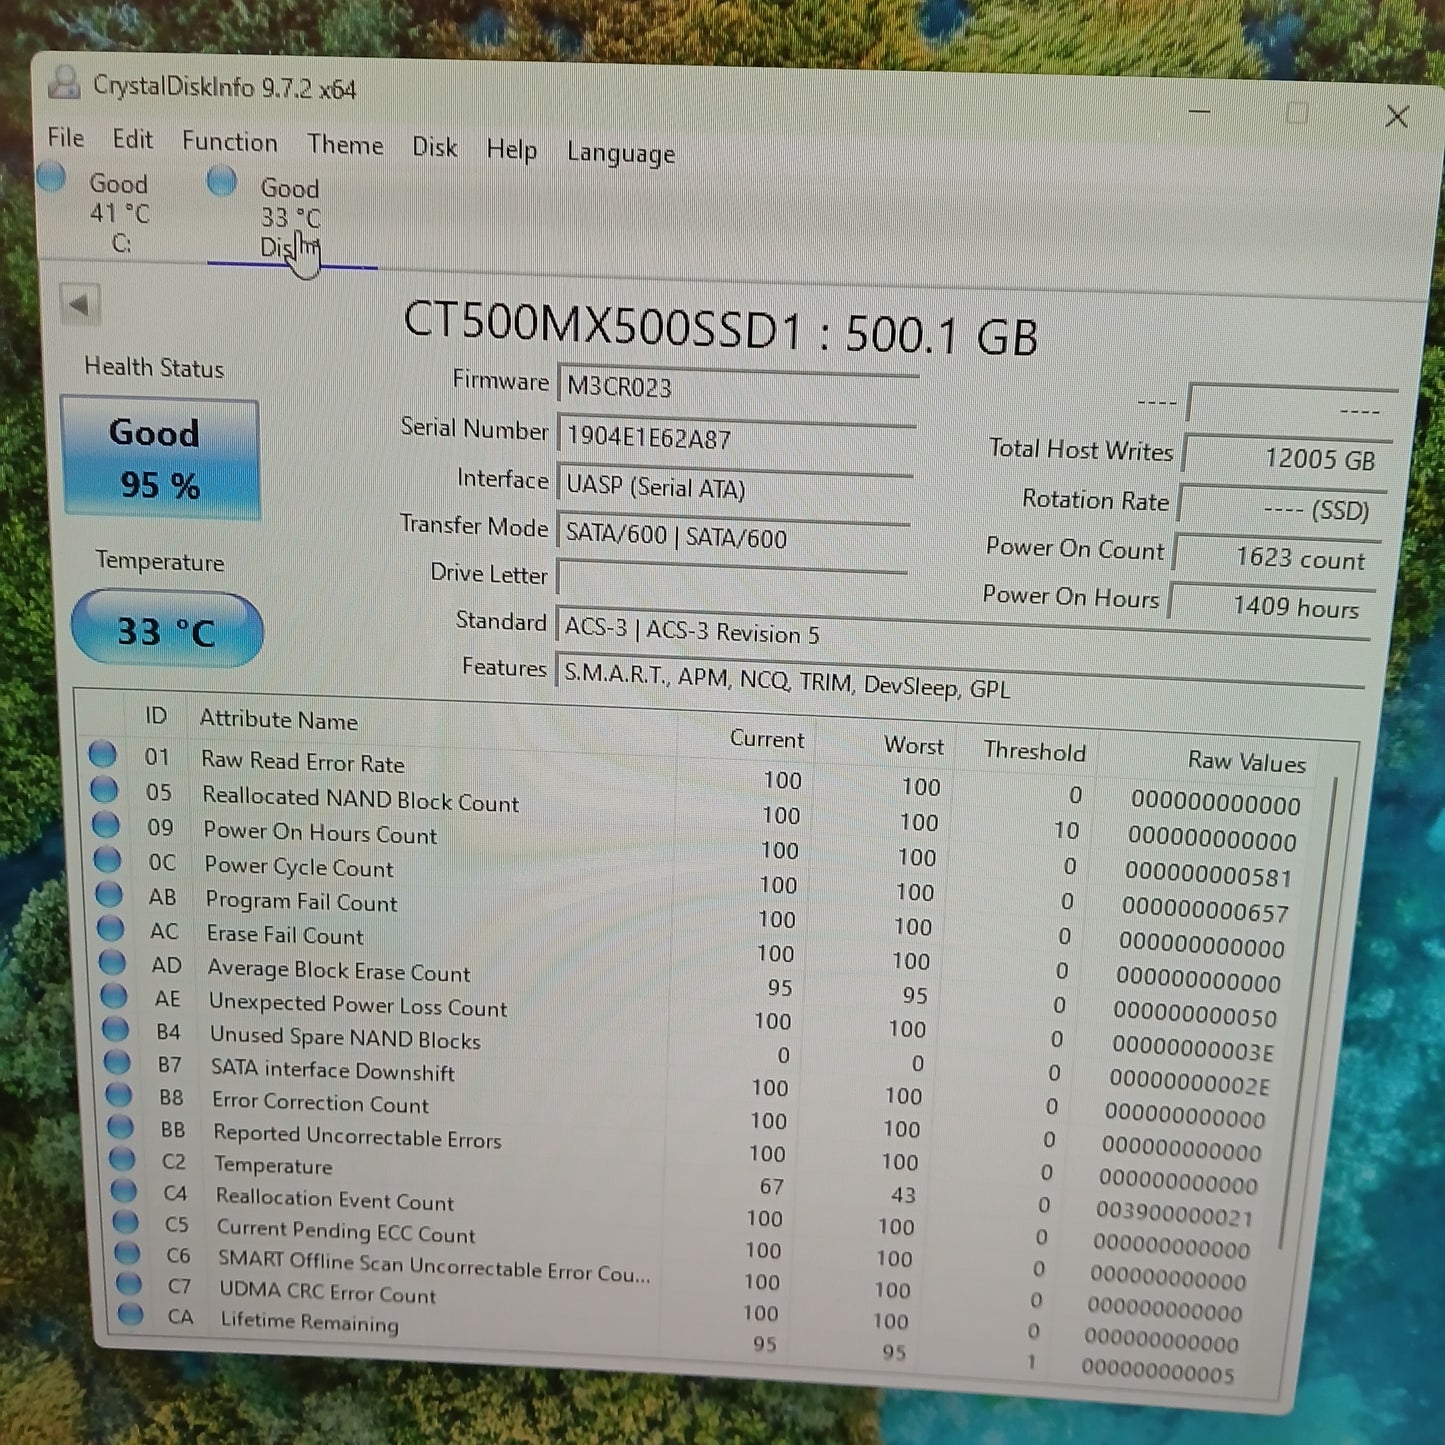Click the Firmware field M3CR023
This screenshot has height=1445, width=1445.
(x=737, y=388)
